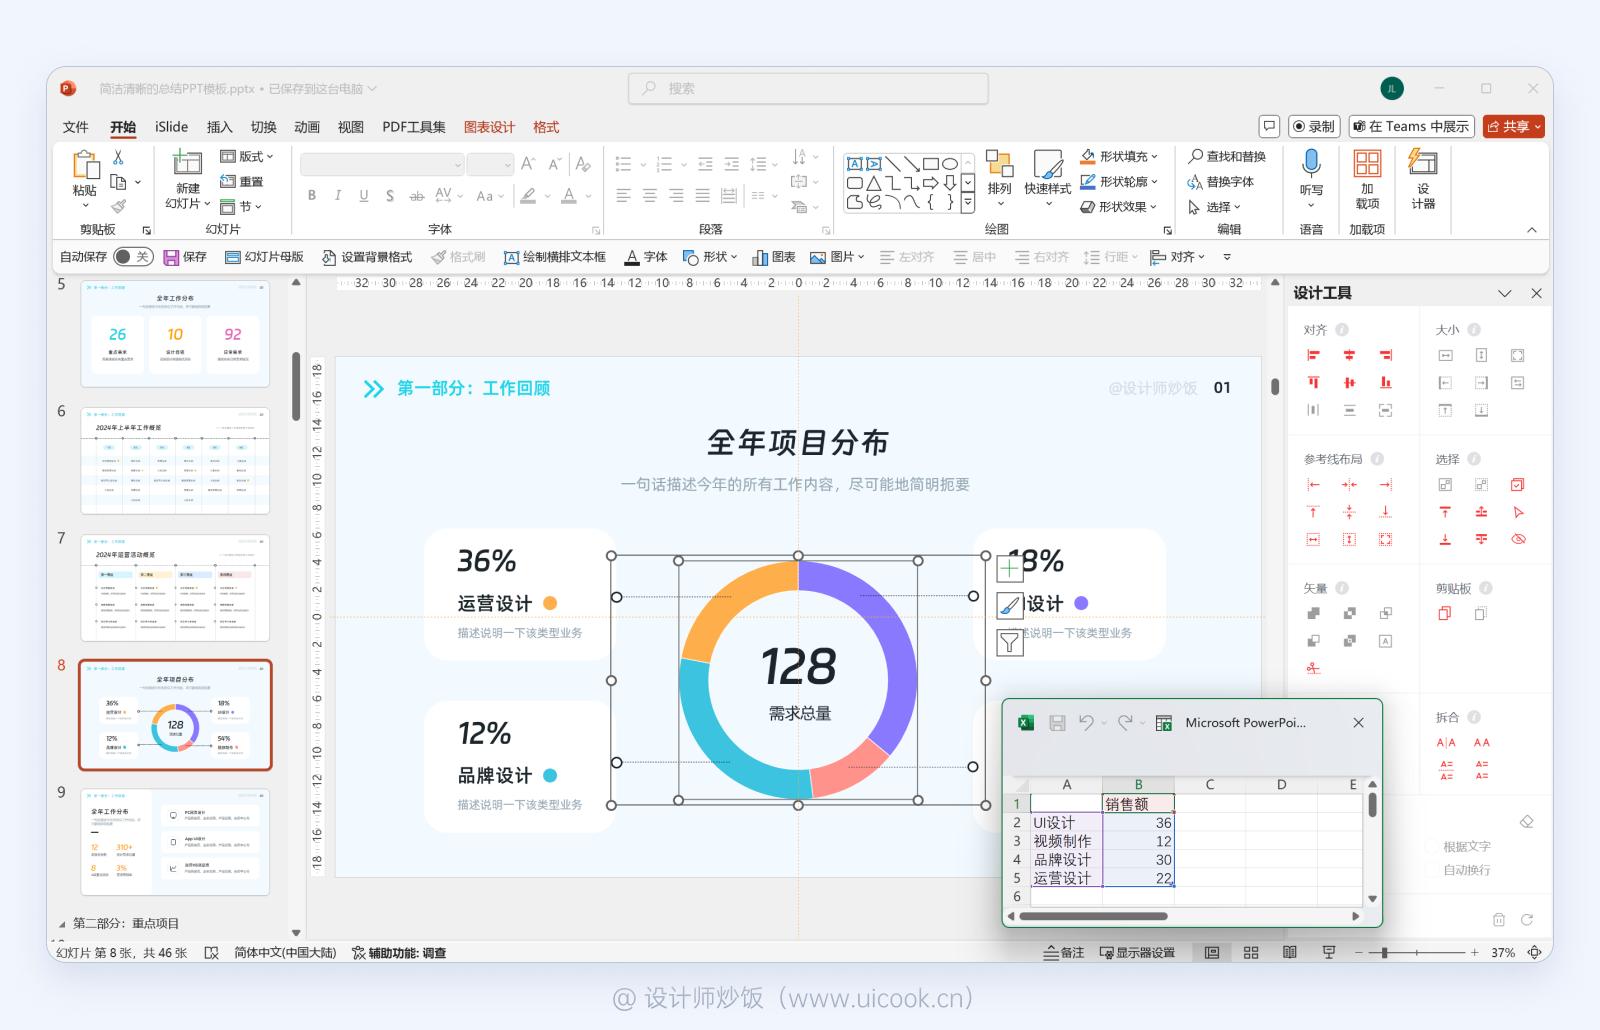This screenshot has width=1600, height=1030.
Task: Click the font color A button
Action: (x=569, y=195)
